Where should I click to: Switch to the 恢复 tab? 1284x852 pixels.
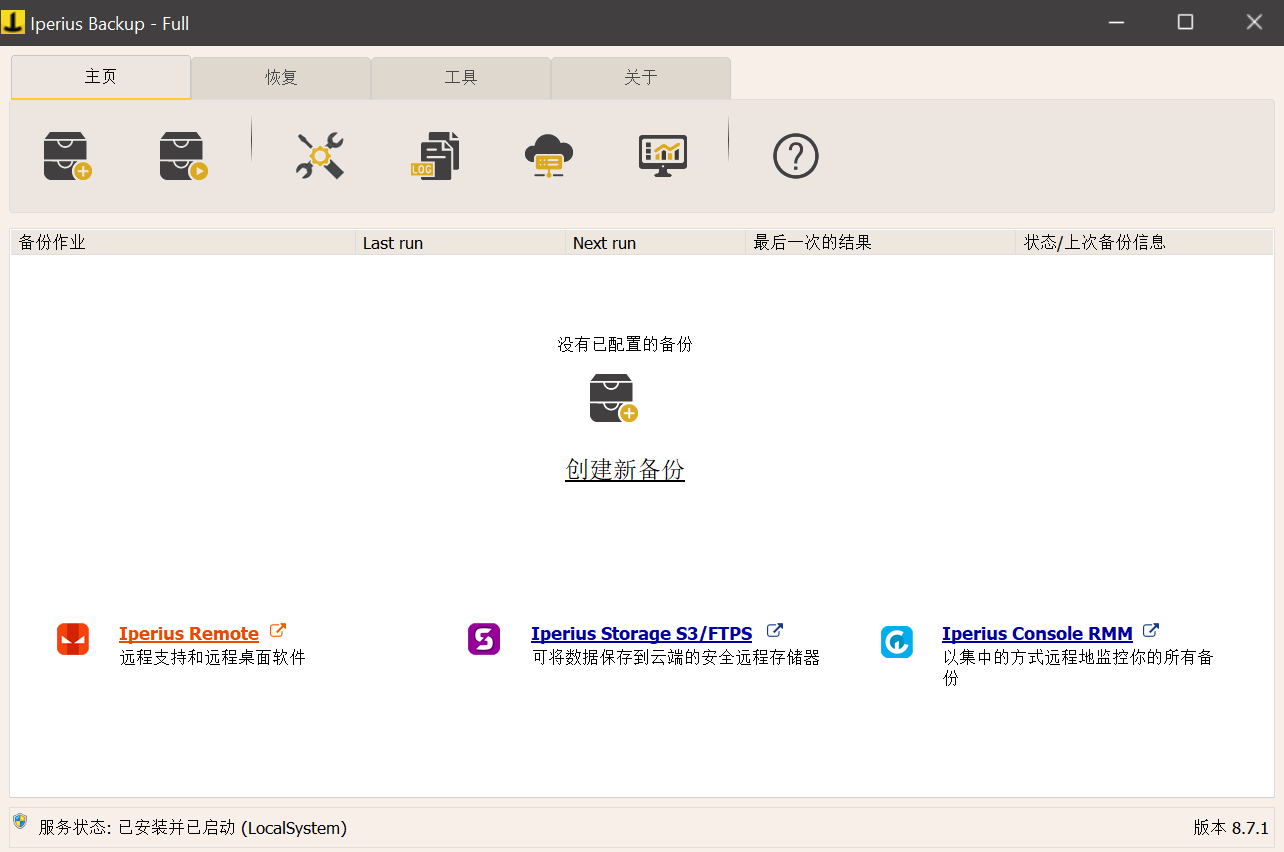(x=280, y=78)
